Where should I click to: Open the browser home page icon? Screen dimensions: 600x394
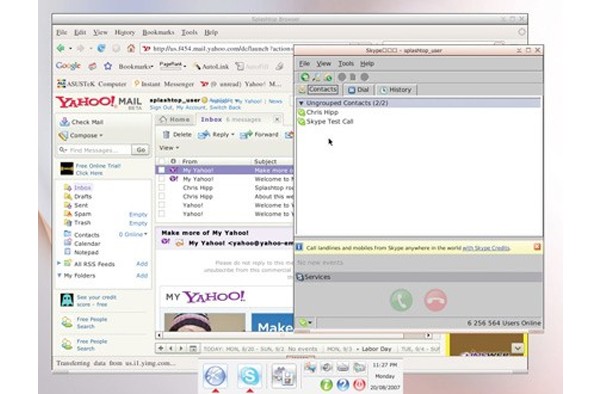click(131, 48)
